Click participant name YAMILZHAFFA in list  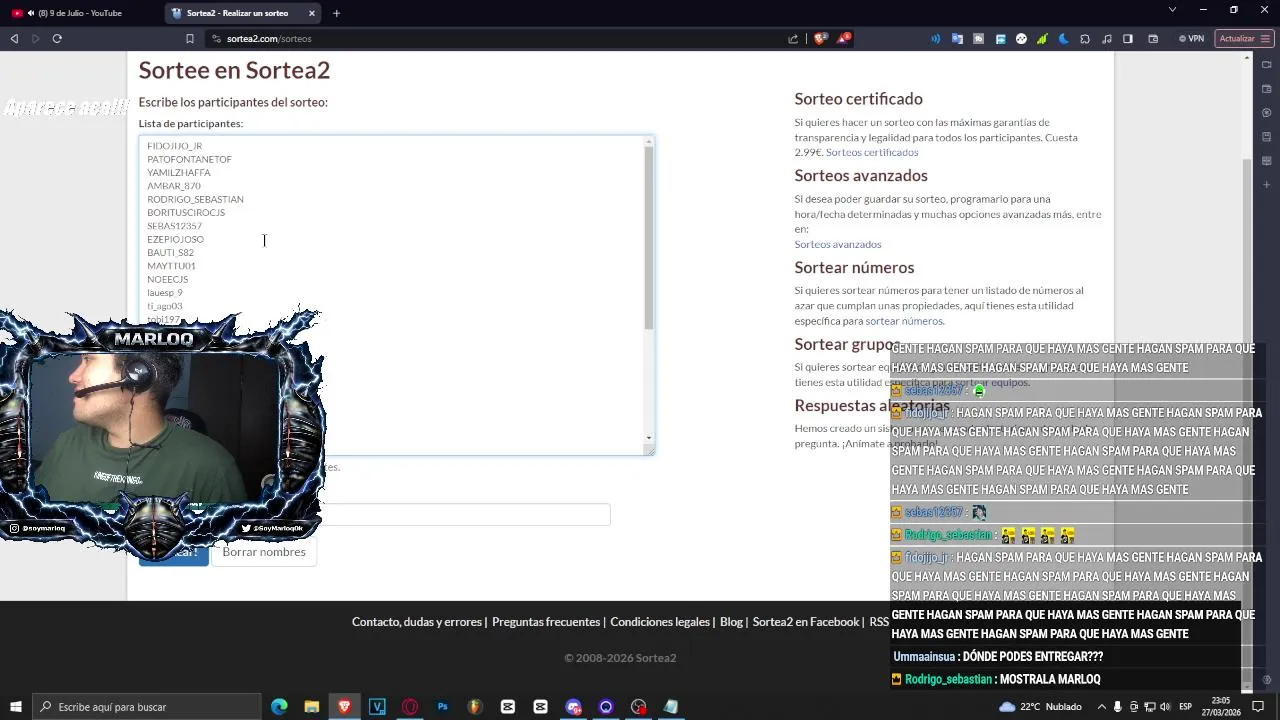click(179, 173)
